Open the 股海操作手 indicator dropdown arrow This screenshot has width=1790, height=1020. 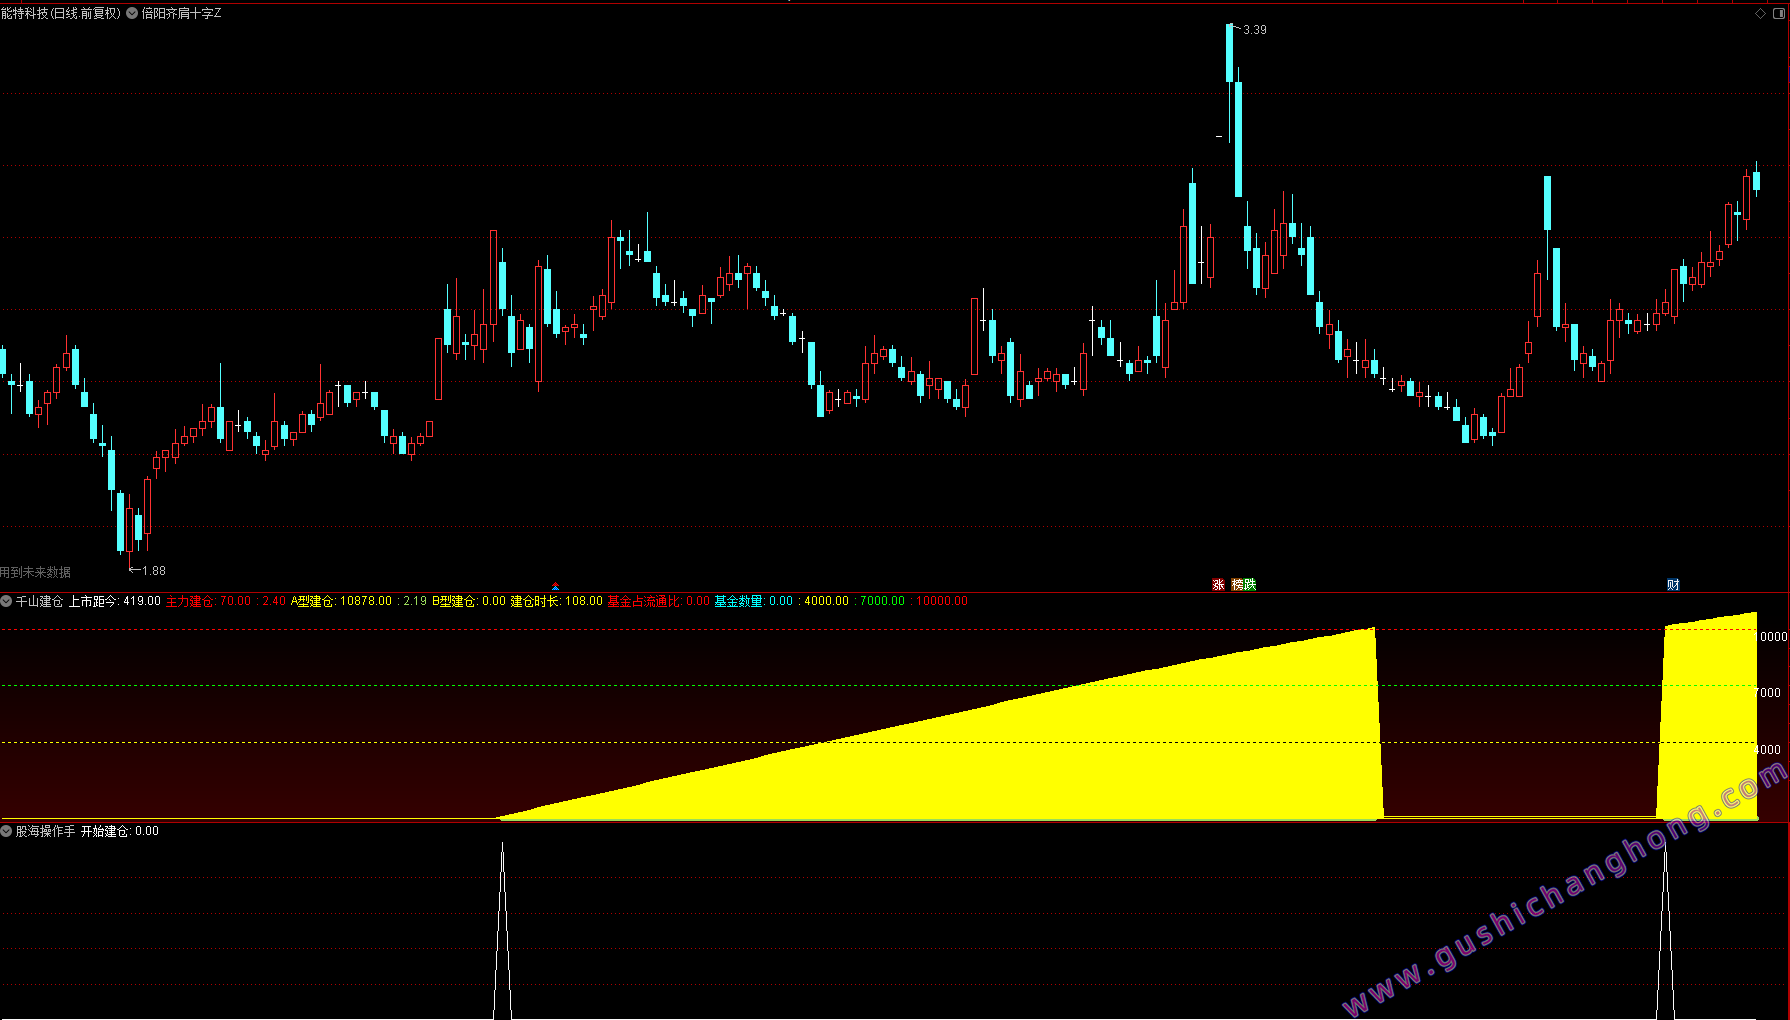click(x=6, y=831)
